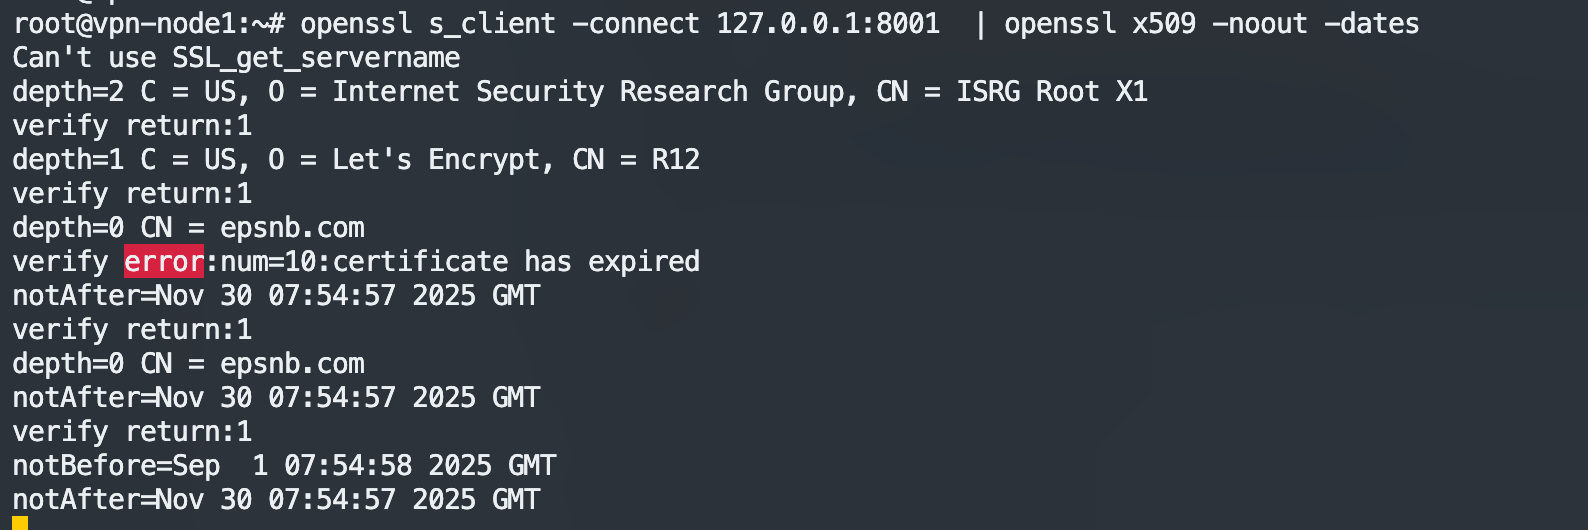Click the R12 common name
Viewport: 1588px width, 530px height.
pos(676,160)
